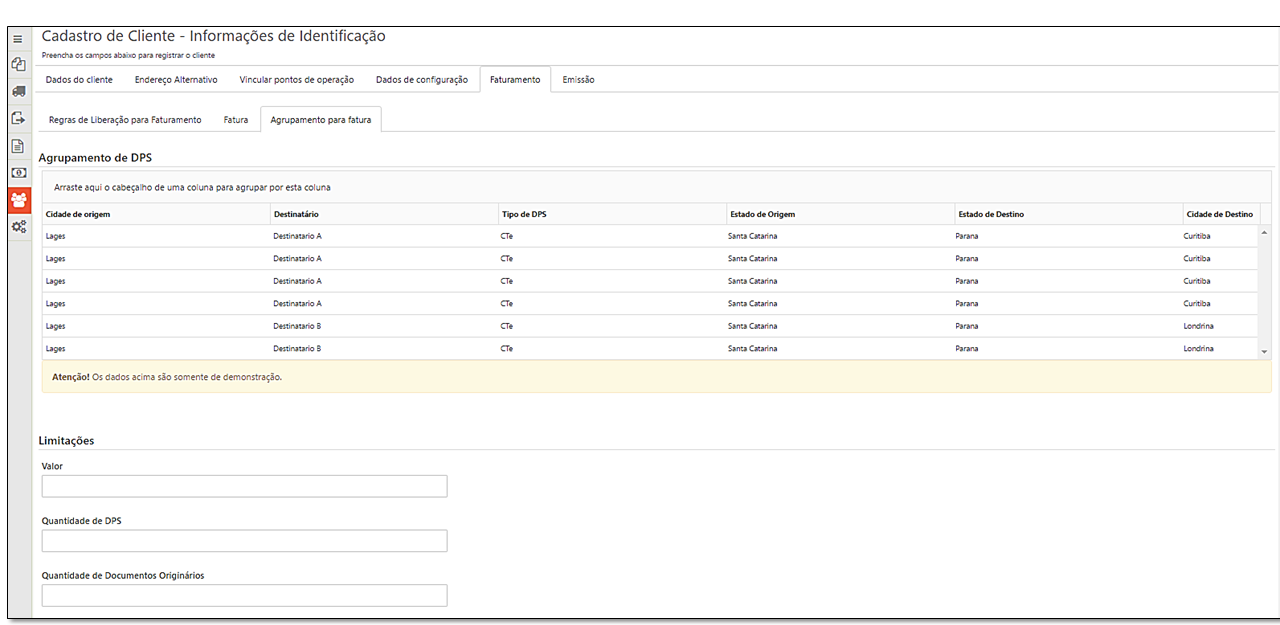
Task: Open the document page sidebar icon
Action: tap(18, 146)
